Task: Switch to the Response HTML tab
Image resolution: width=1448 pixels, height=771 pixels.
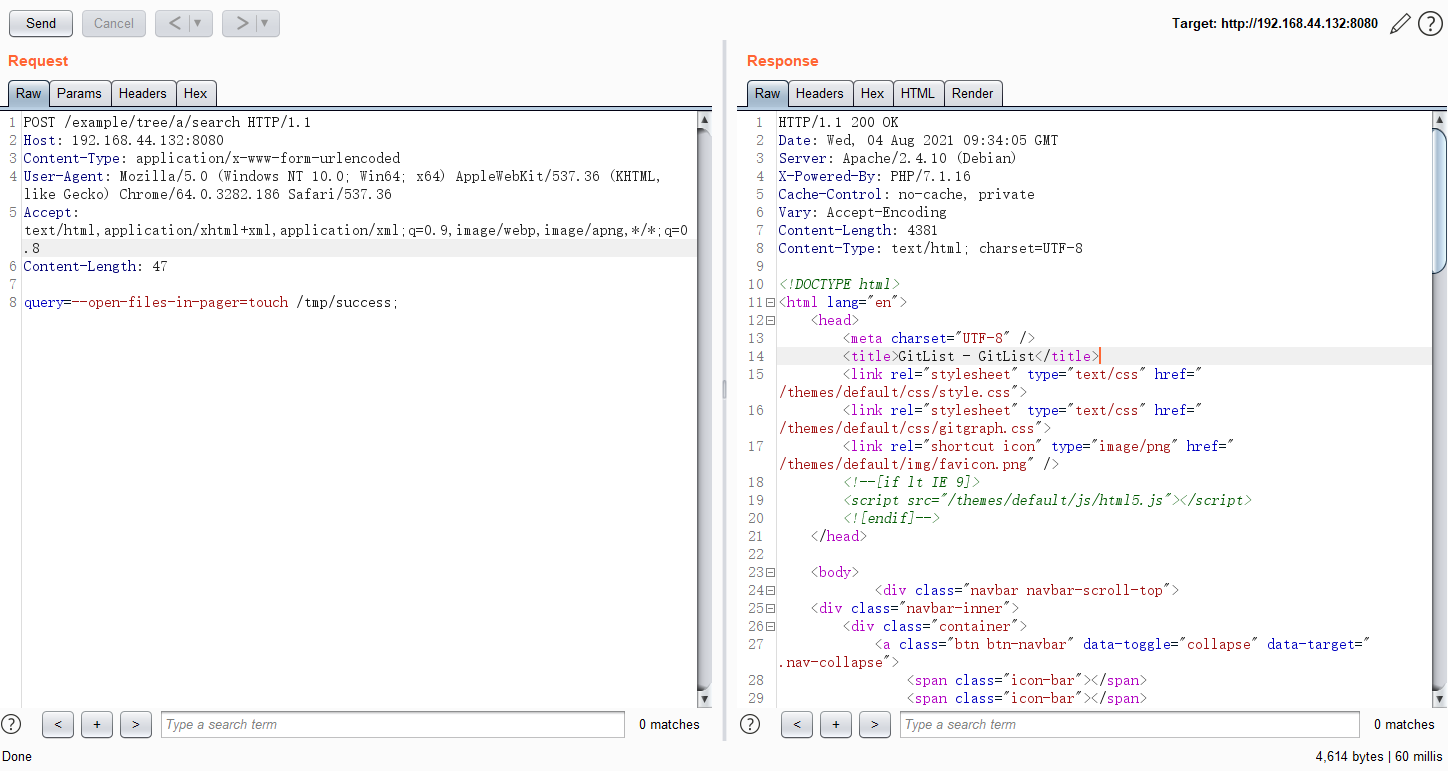Action: point(918,93)
